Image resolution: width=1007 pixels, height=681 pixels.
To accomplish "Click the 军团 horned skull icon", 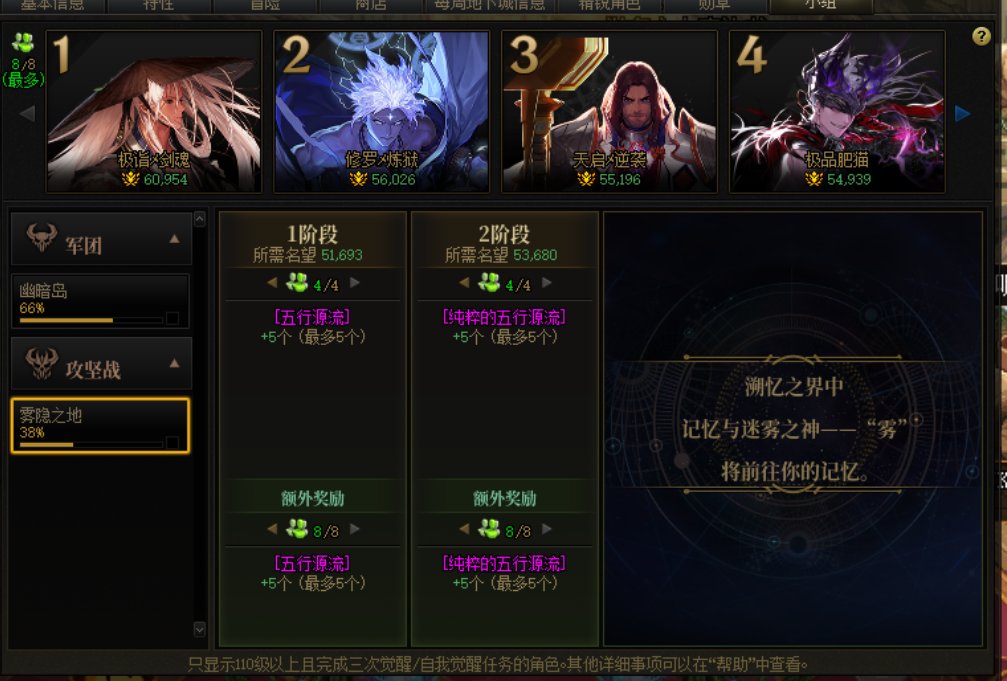I will [42, 238].
